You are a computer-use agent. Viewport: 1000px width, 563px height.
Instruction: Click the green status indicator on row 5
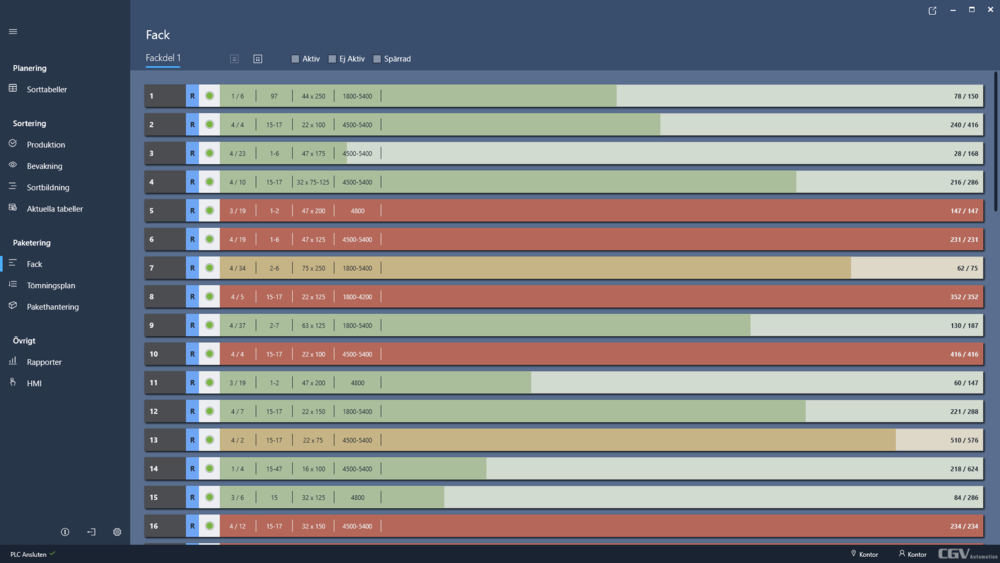(209, 211)
